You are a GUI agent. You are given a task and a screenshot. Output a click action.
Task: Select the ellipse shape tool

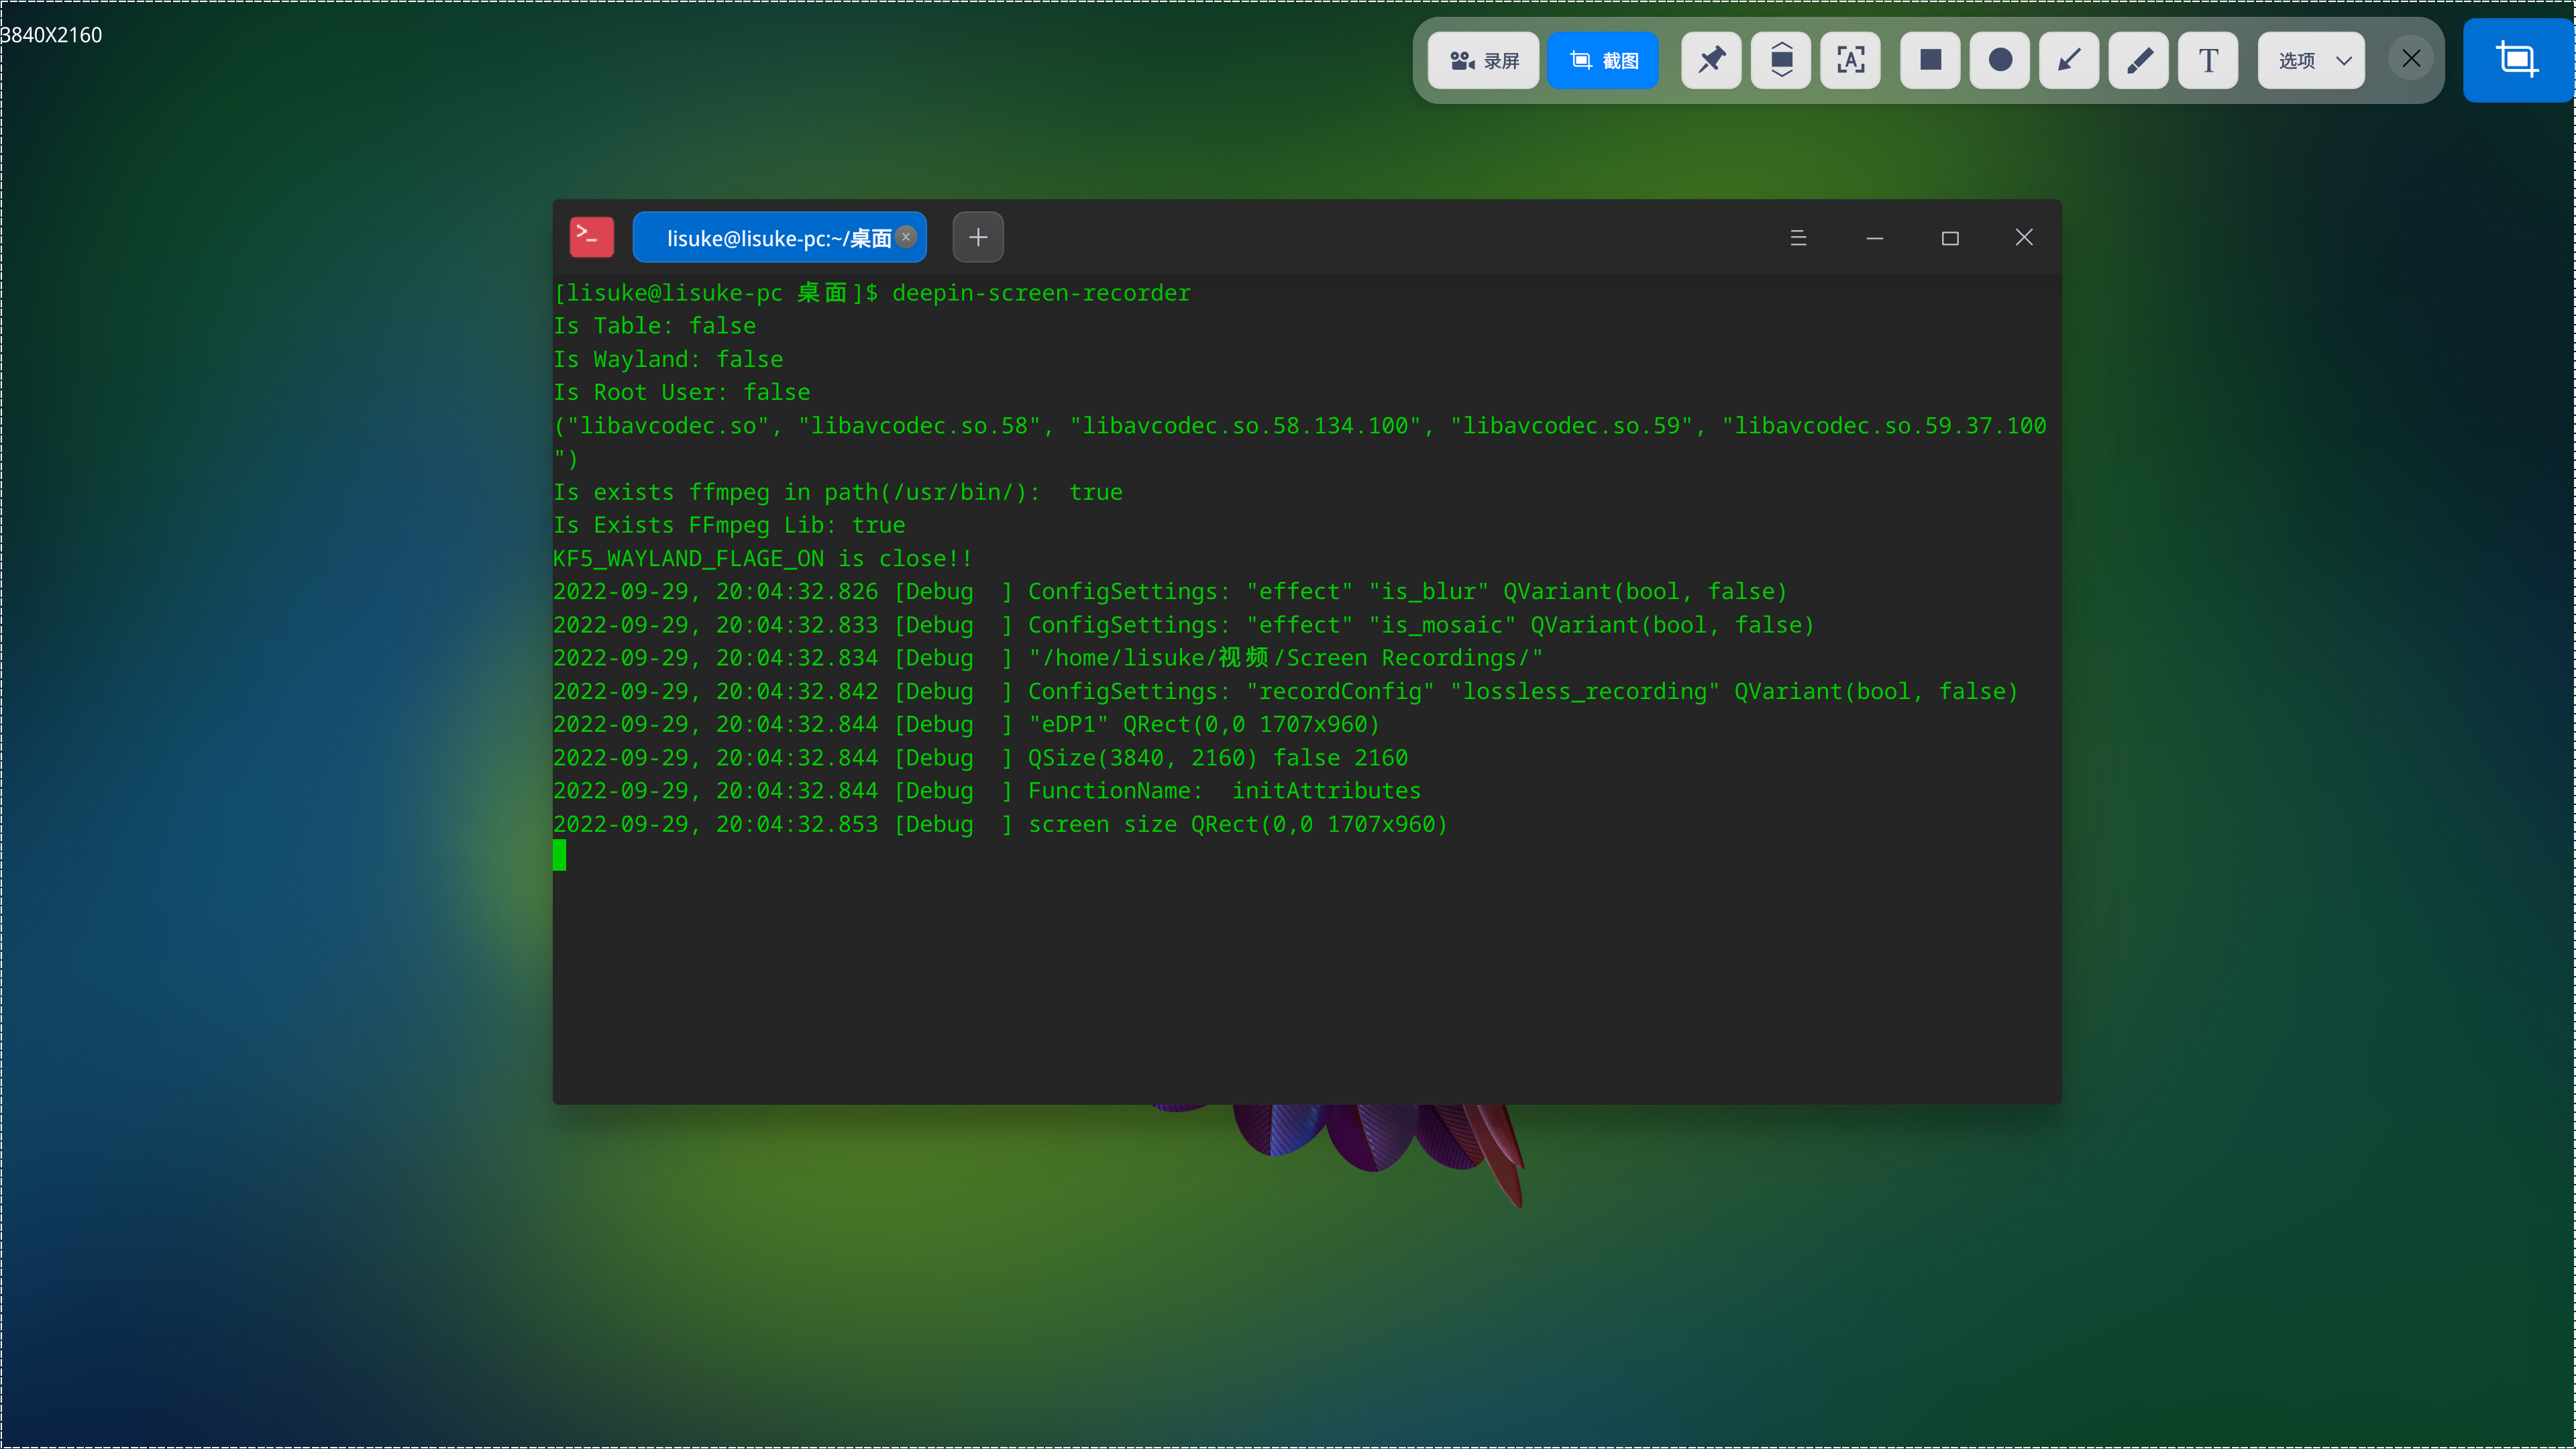point(1999,60)
